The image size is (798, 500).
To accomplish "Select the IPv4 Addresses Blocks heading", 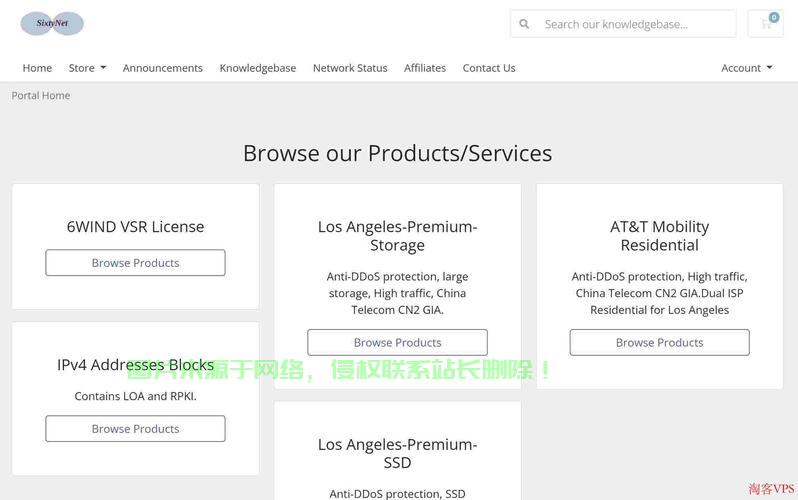I will point(135,365).
